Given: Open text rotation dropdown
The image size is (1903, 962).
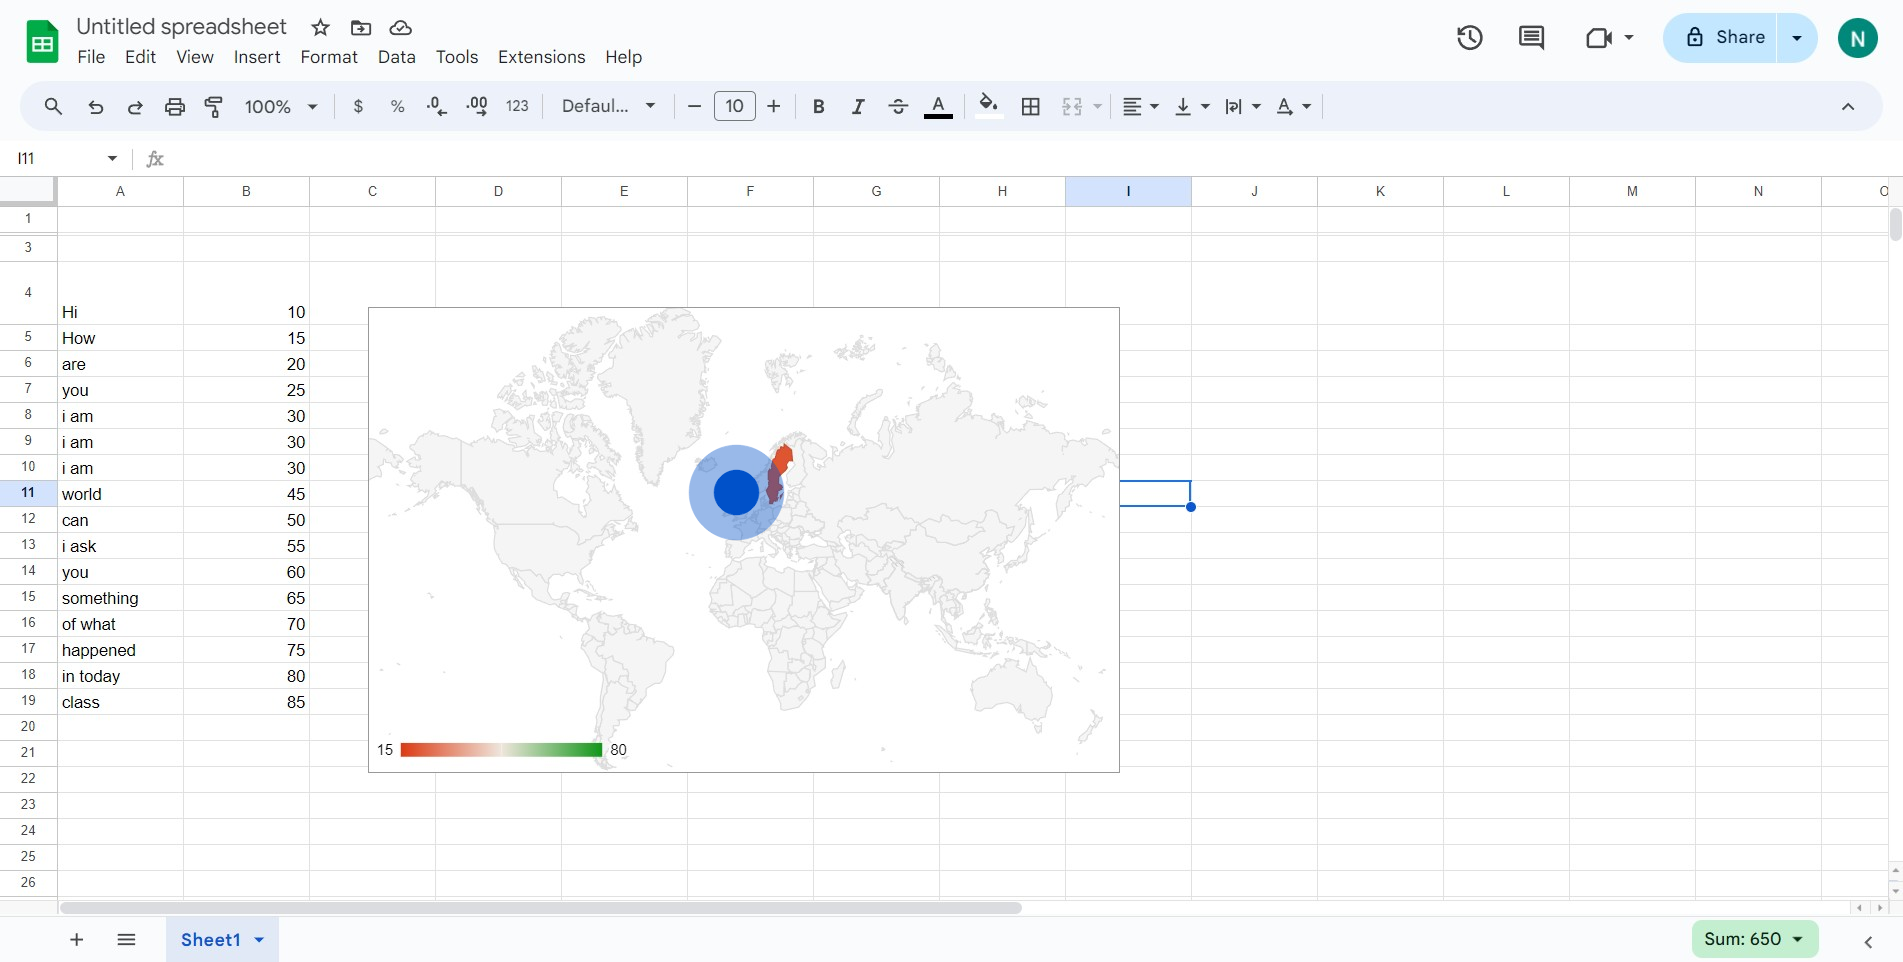Looking at the screenshot, I should (x=1294, y=107).
